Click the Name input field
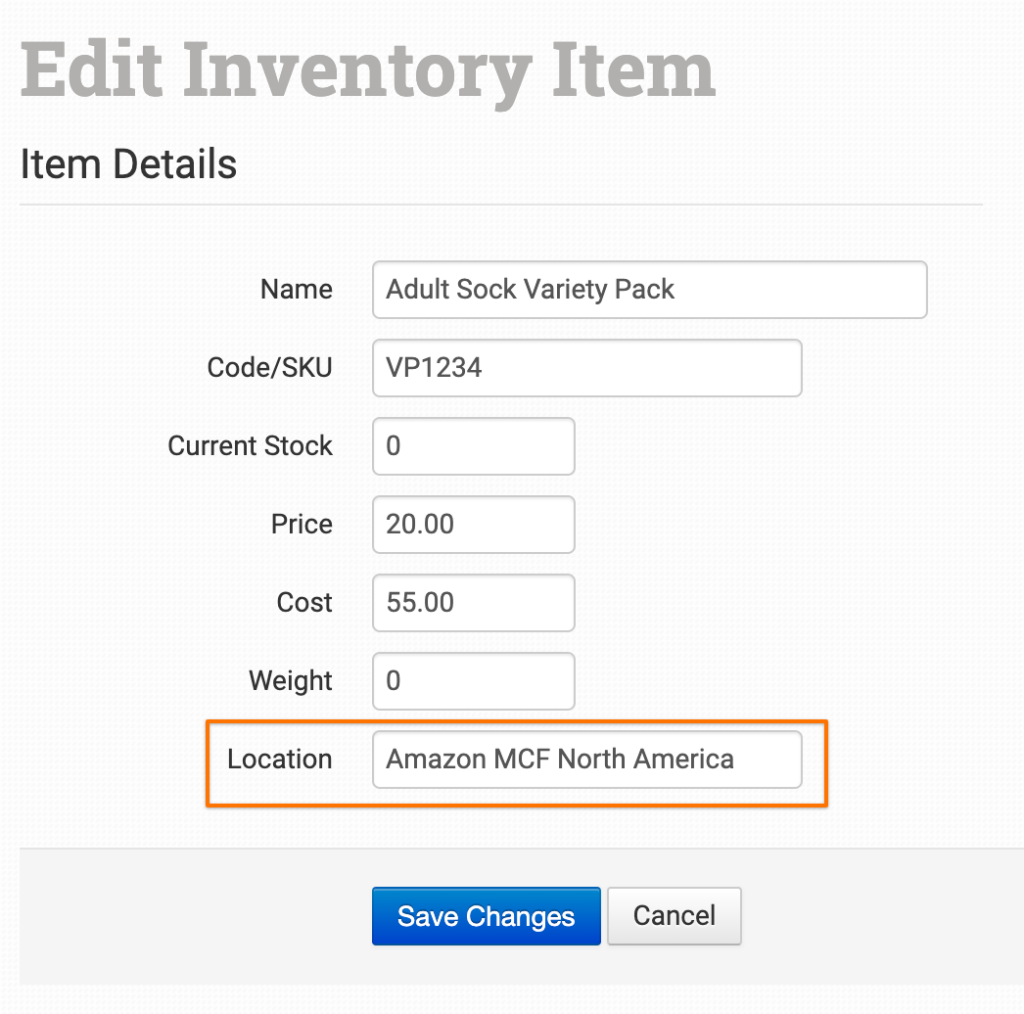This screenshot has width=1024, height=1014. click(x=649, y=290)
